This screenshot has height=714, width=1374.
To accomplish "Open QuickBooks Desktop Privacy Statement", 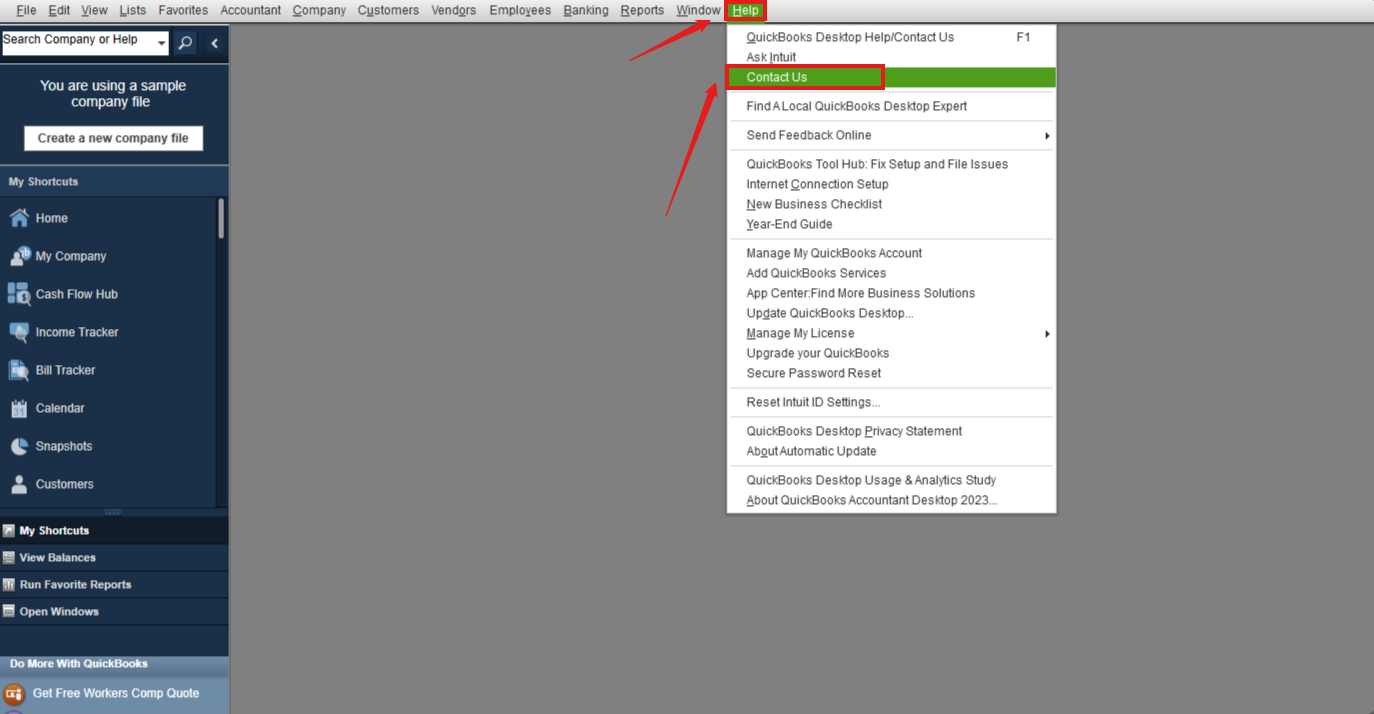I will pos(891,431).
